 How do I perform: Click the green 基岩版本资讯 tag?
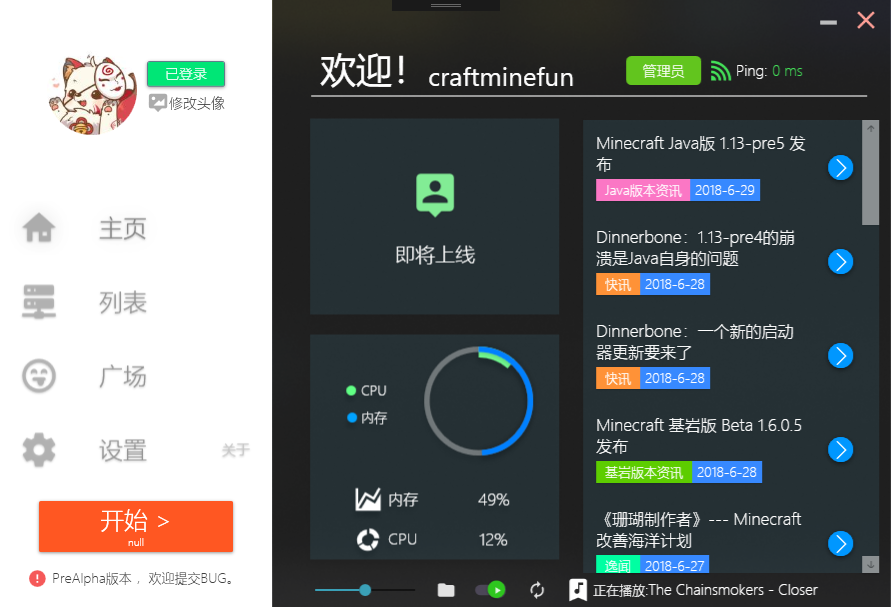click(x=644, y=472)
